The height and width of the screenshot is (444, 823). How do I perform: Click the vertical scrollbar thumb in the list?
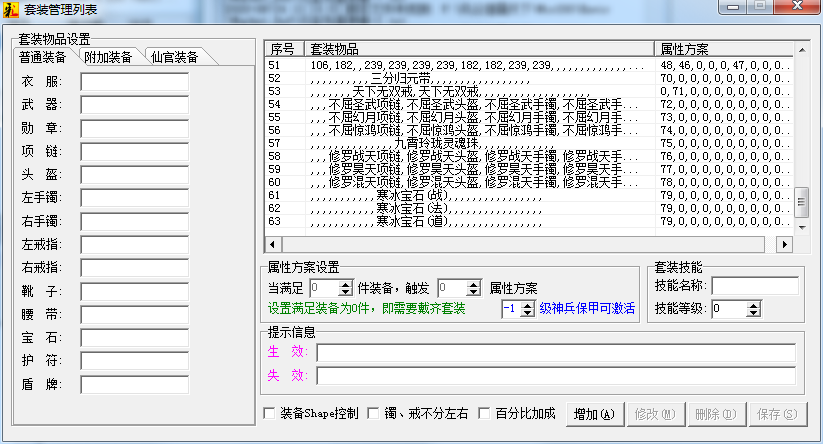pos(800,203)
